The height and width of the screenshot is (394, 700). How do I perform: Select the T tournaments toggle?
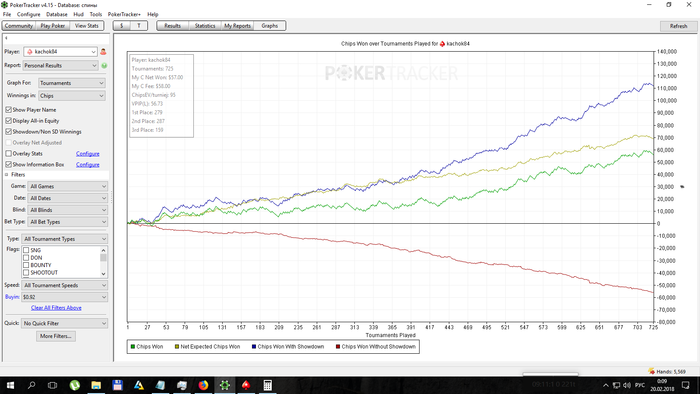pyautogui.click(x=139, y=26)
